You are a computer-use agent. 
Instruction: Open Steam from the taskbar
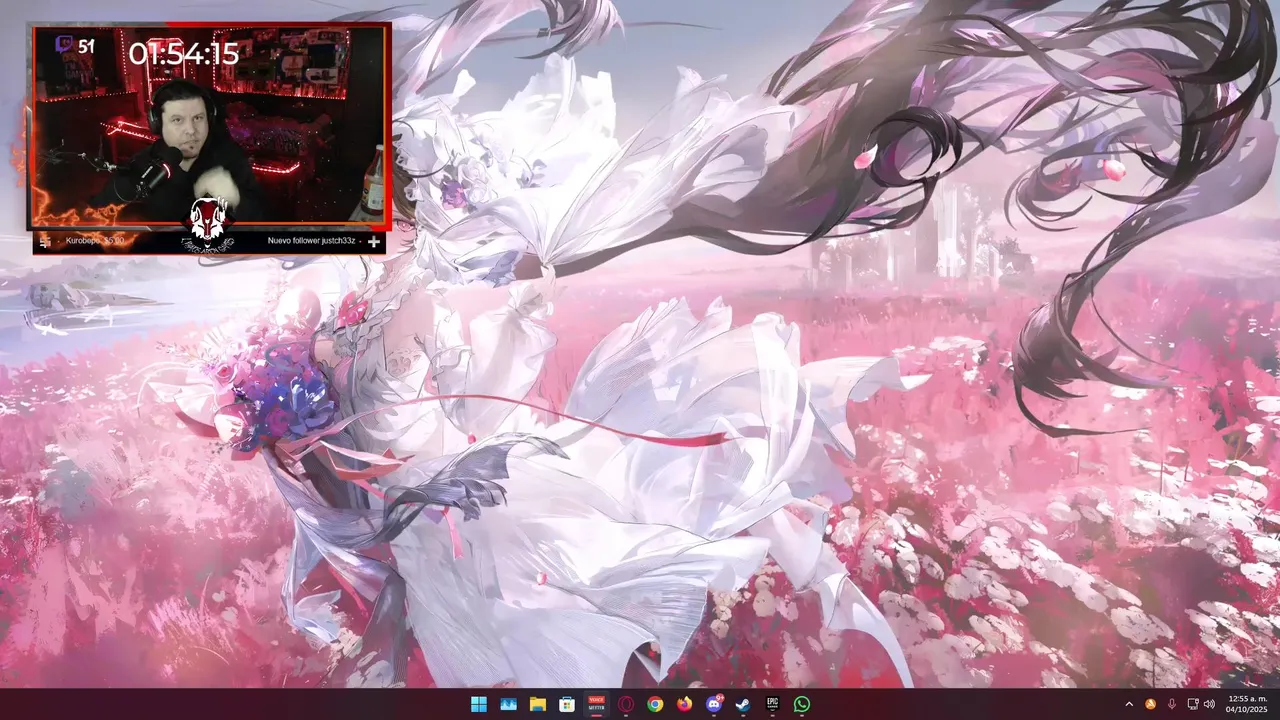[x=743, y=704]
